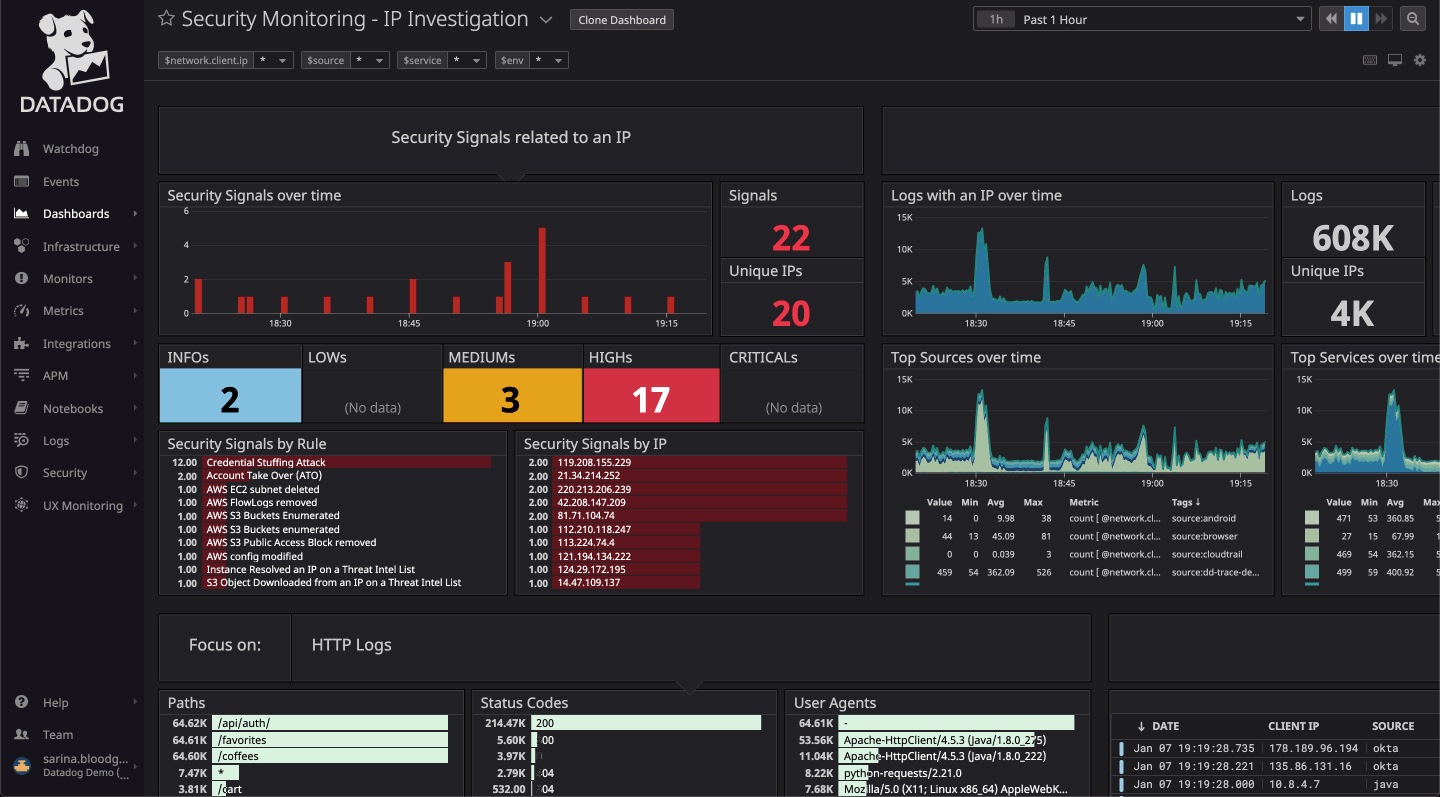The height and width of the screenshot is (797, 1440).
Task: Star the Security Monitoring dashboard
Action: (x=164, y=18)
